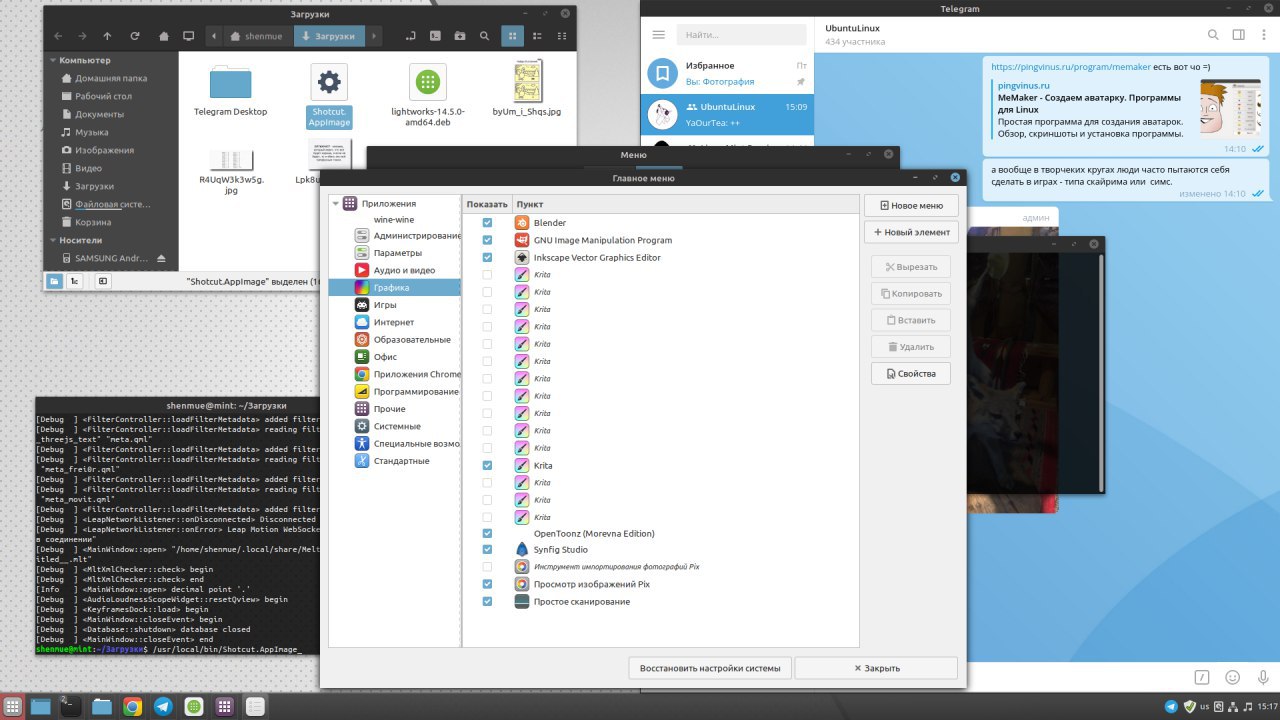Uncheck the enabled Krita entry

pyautogui.click(x=487, y=465)
